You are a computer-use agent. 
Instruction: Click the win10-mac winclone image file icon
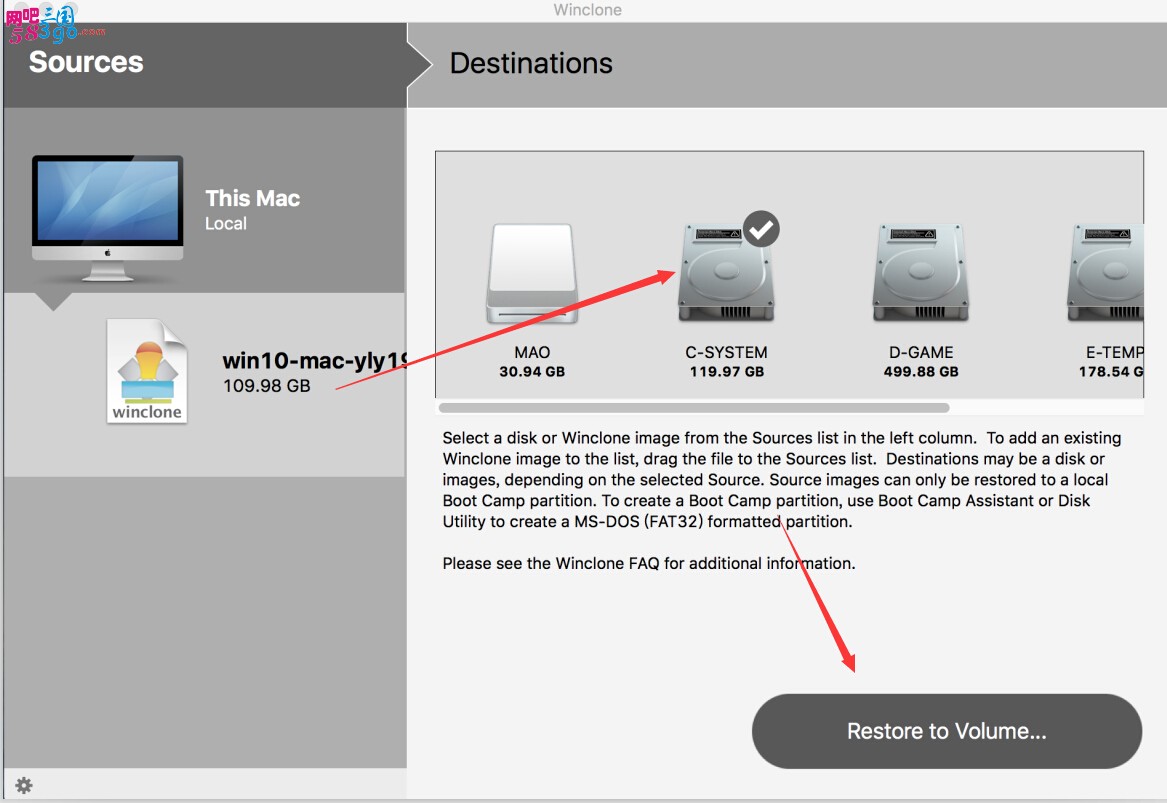click(147, 371)
